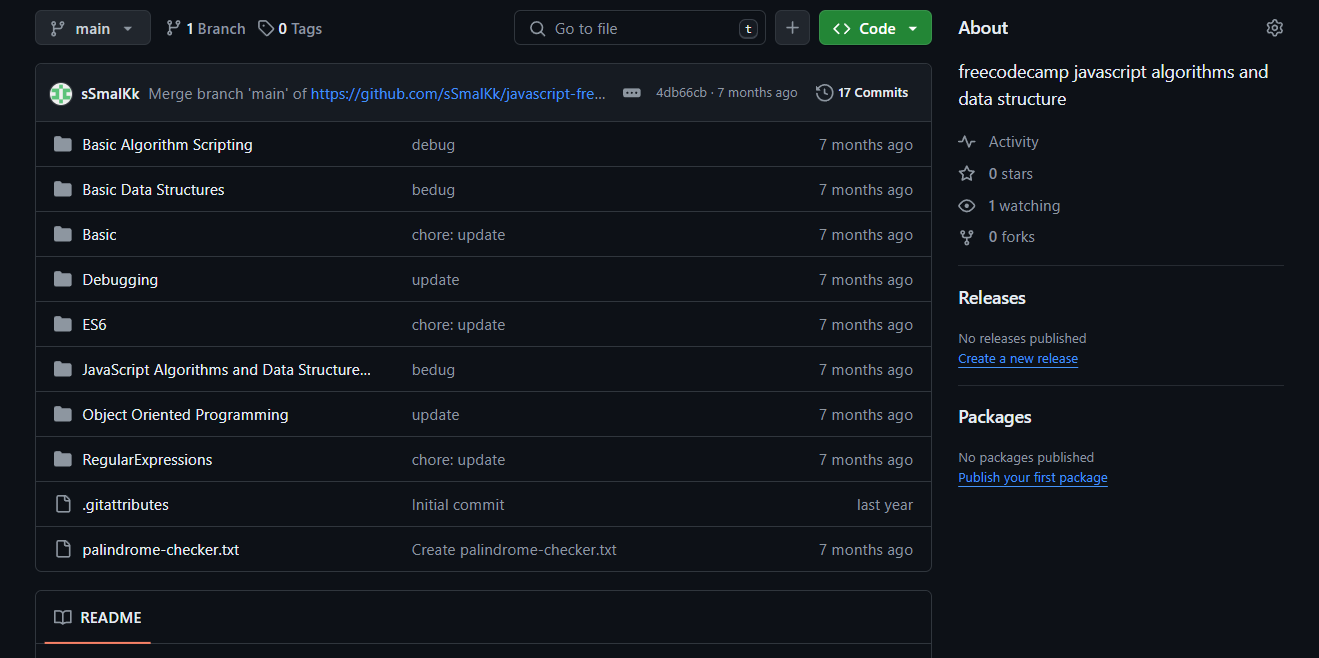Click the eye watching icon
Viewport: 1319px width, 658px height.
click(x=966, y=206)
